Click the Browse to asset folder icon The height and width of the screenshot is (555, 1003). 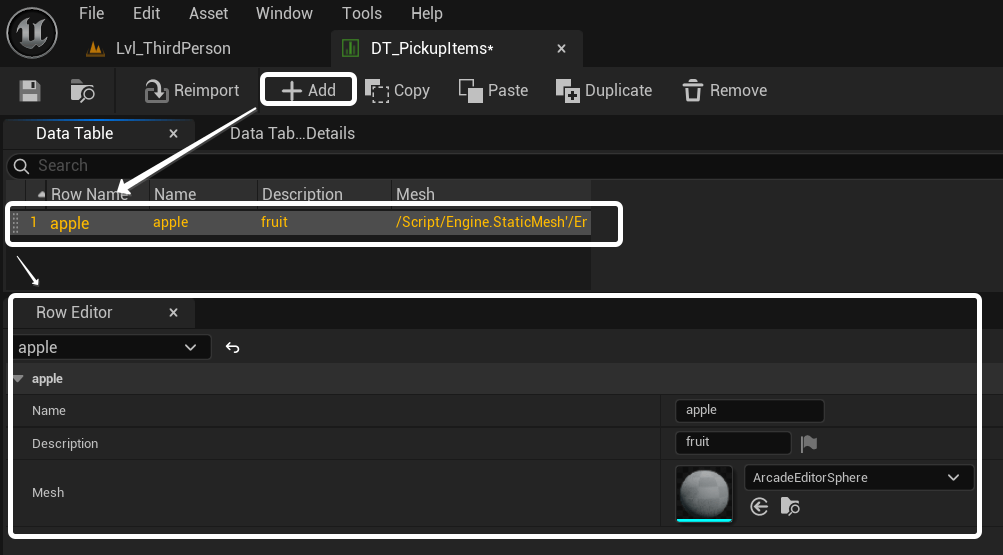[x=82, y=91]
